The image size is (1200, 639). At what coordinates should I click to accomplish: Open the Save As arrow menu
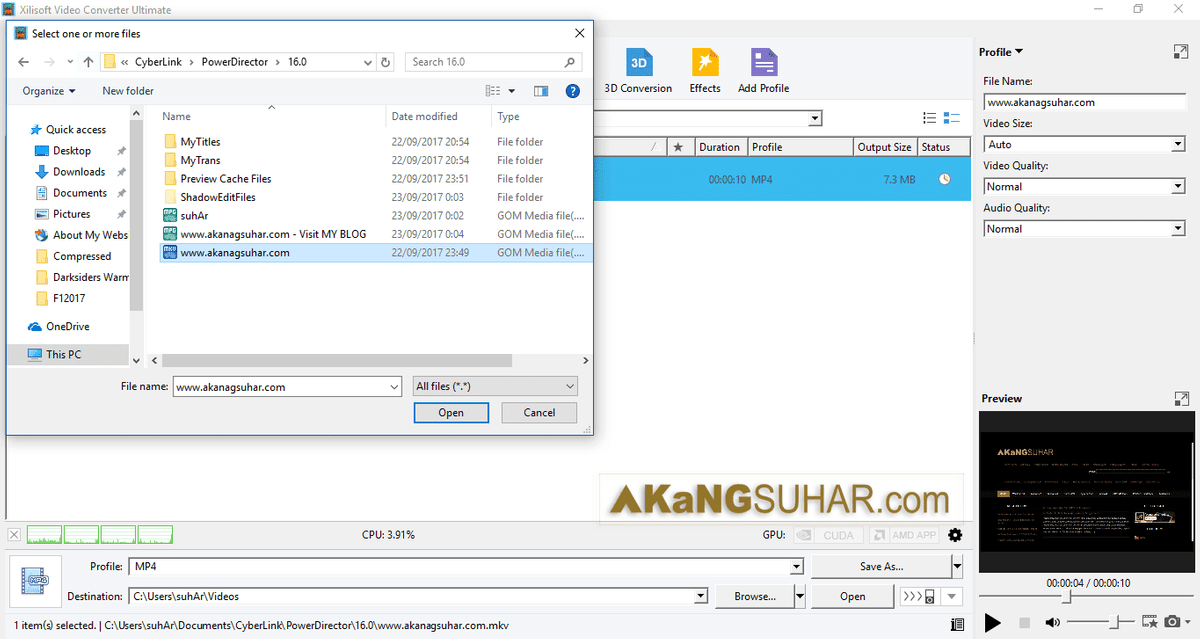click(957, 567)
